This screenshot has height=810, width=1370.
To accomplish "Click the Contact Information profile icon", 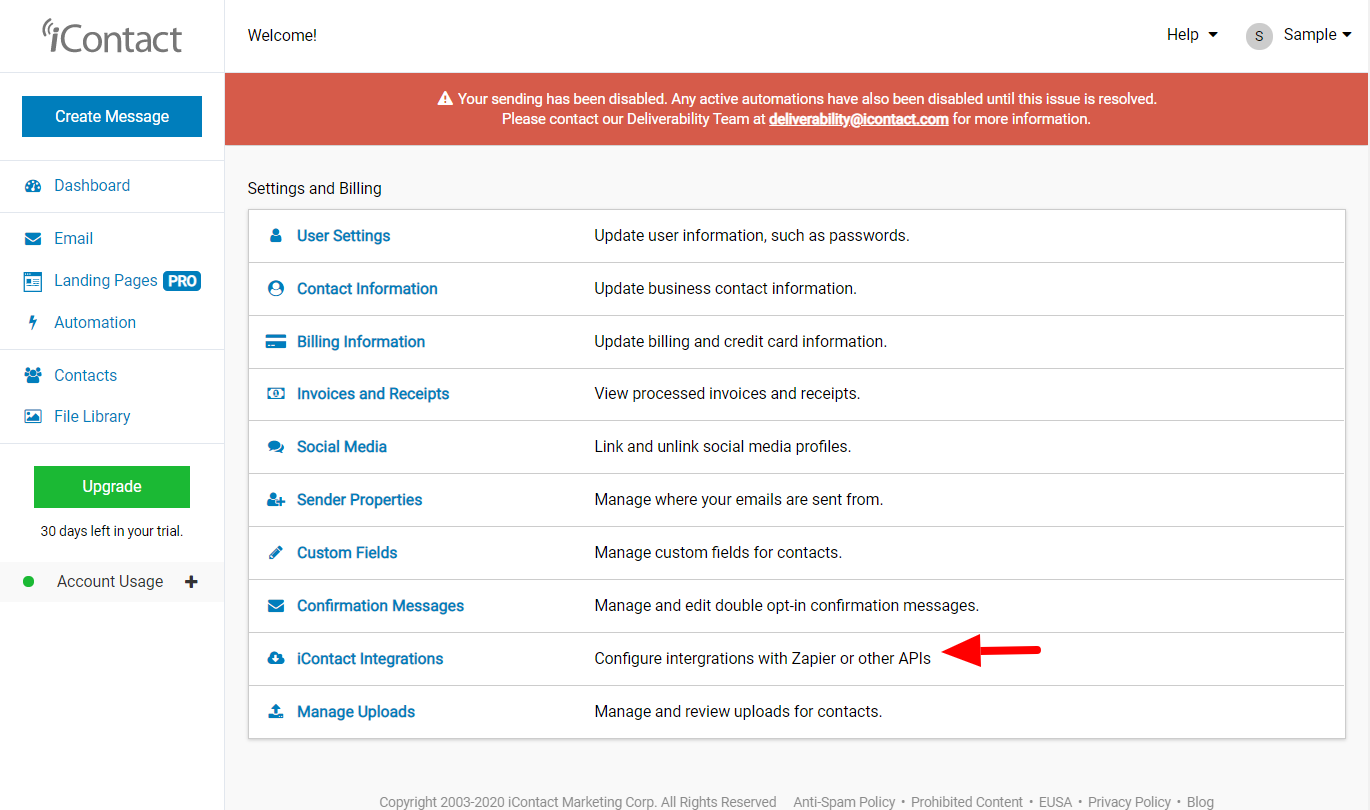I will click(276, 289).
